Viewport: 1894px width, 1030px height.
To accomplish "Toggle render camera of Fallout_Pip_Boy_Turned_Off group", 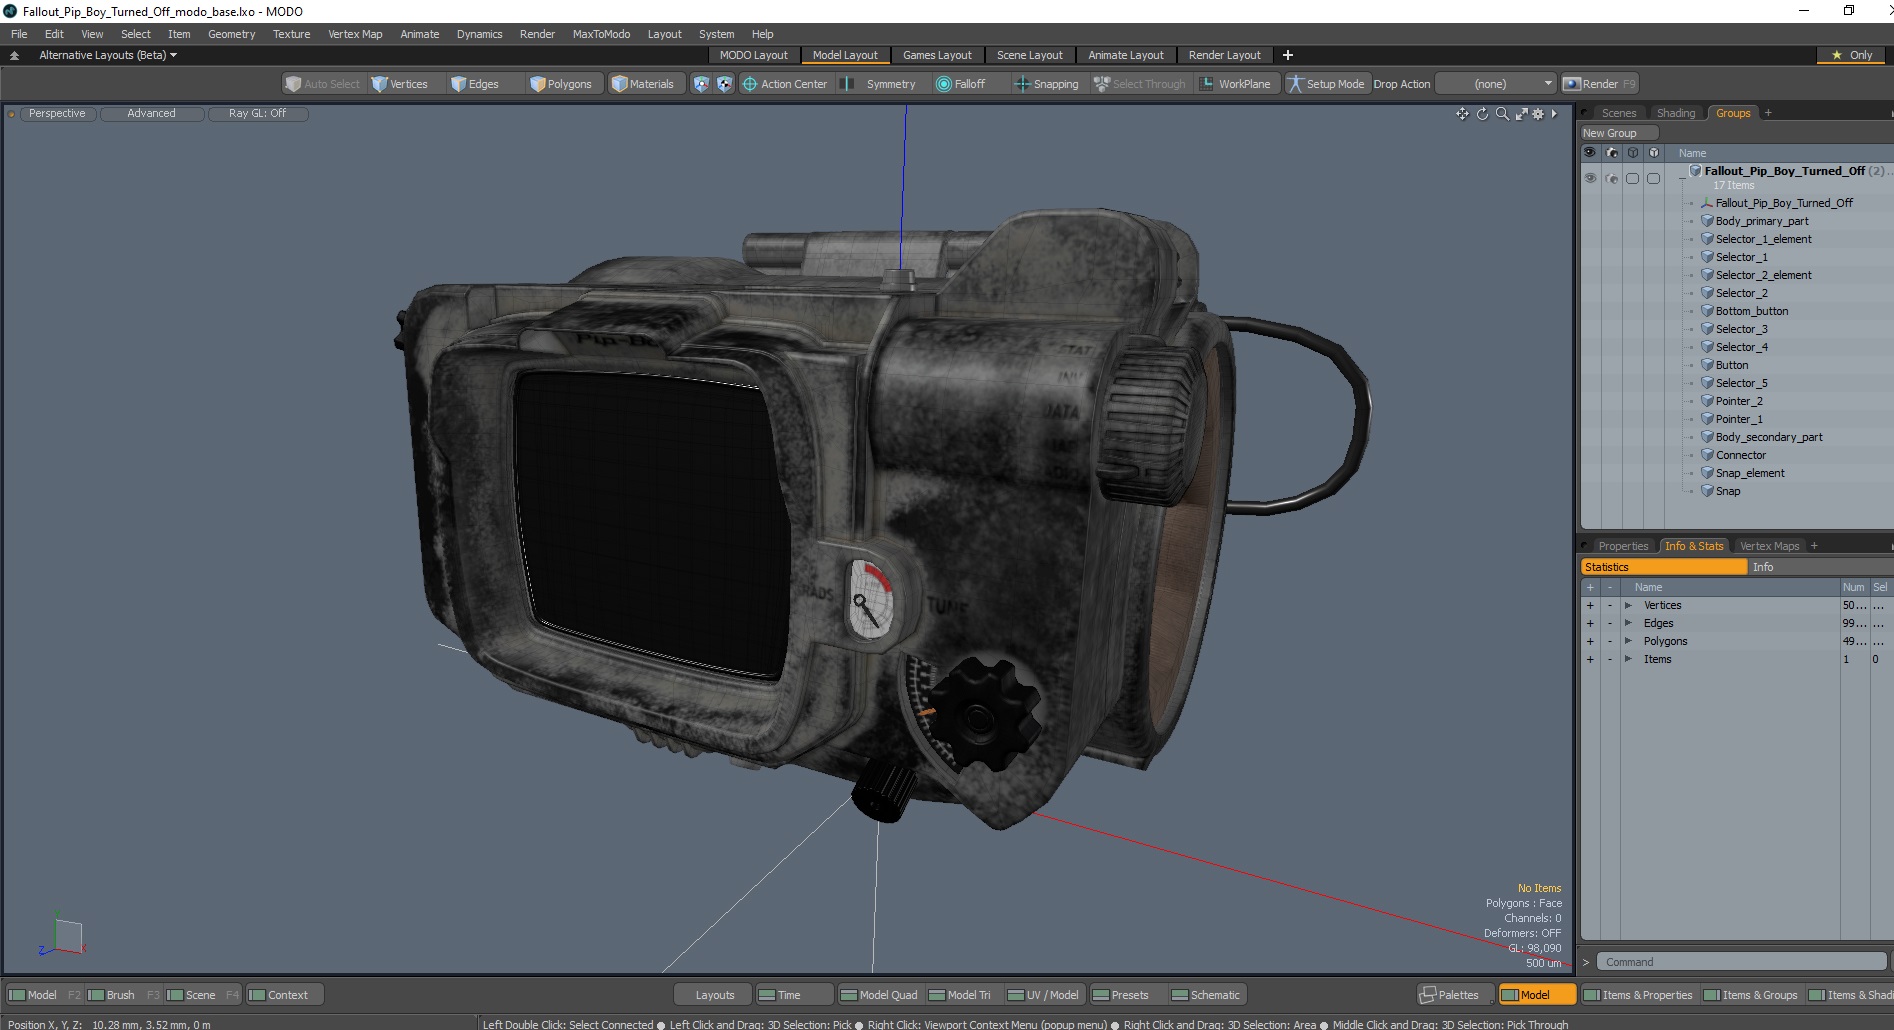I will pyautogui.click(x=1611, y=178).
